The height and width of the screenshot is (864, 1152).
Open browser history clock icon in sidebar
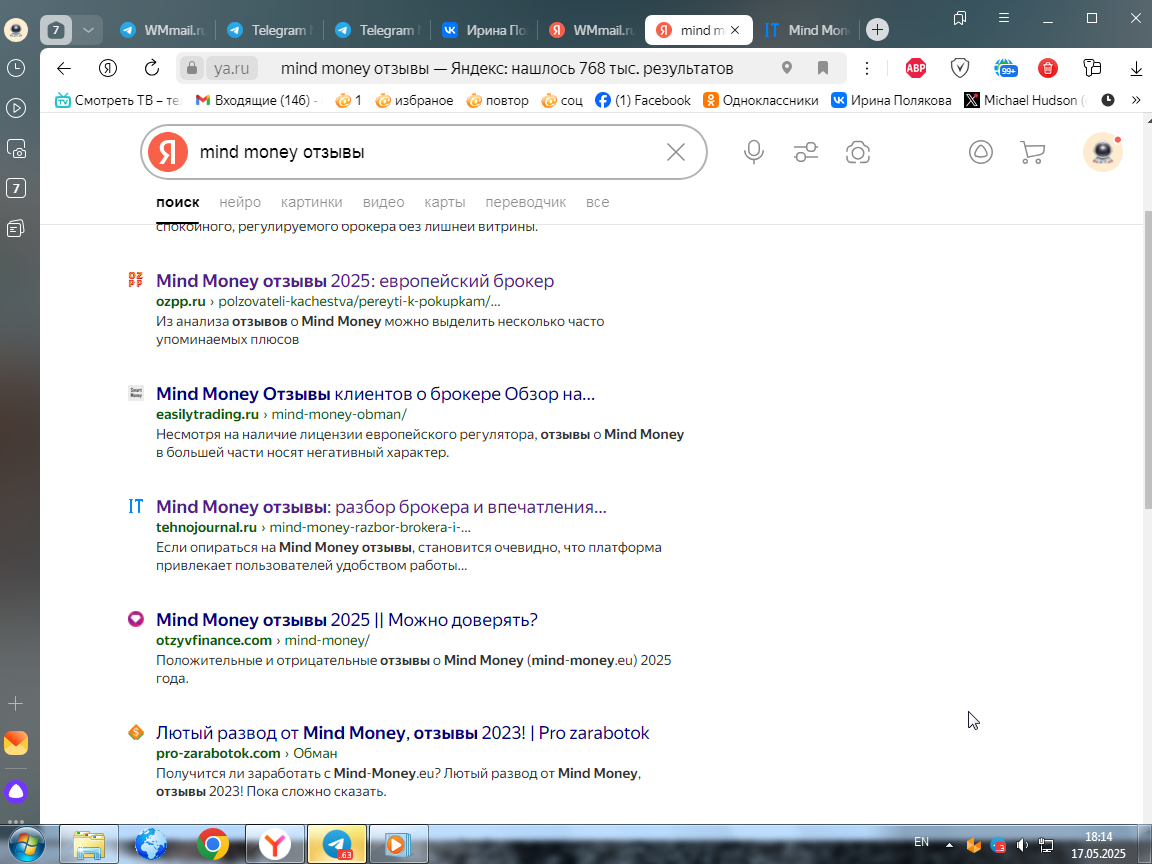(16, 68)
